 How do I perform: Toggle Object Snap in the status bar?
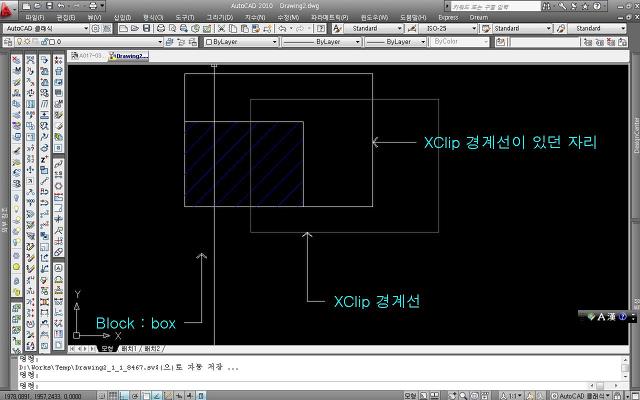coord(146,396)
